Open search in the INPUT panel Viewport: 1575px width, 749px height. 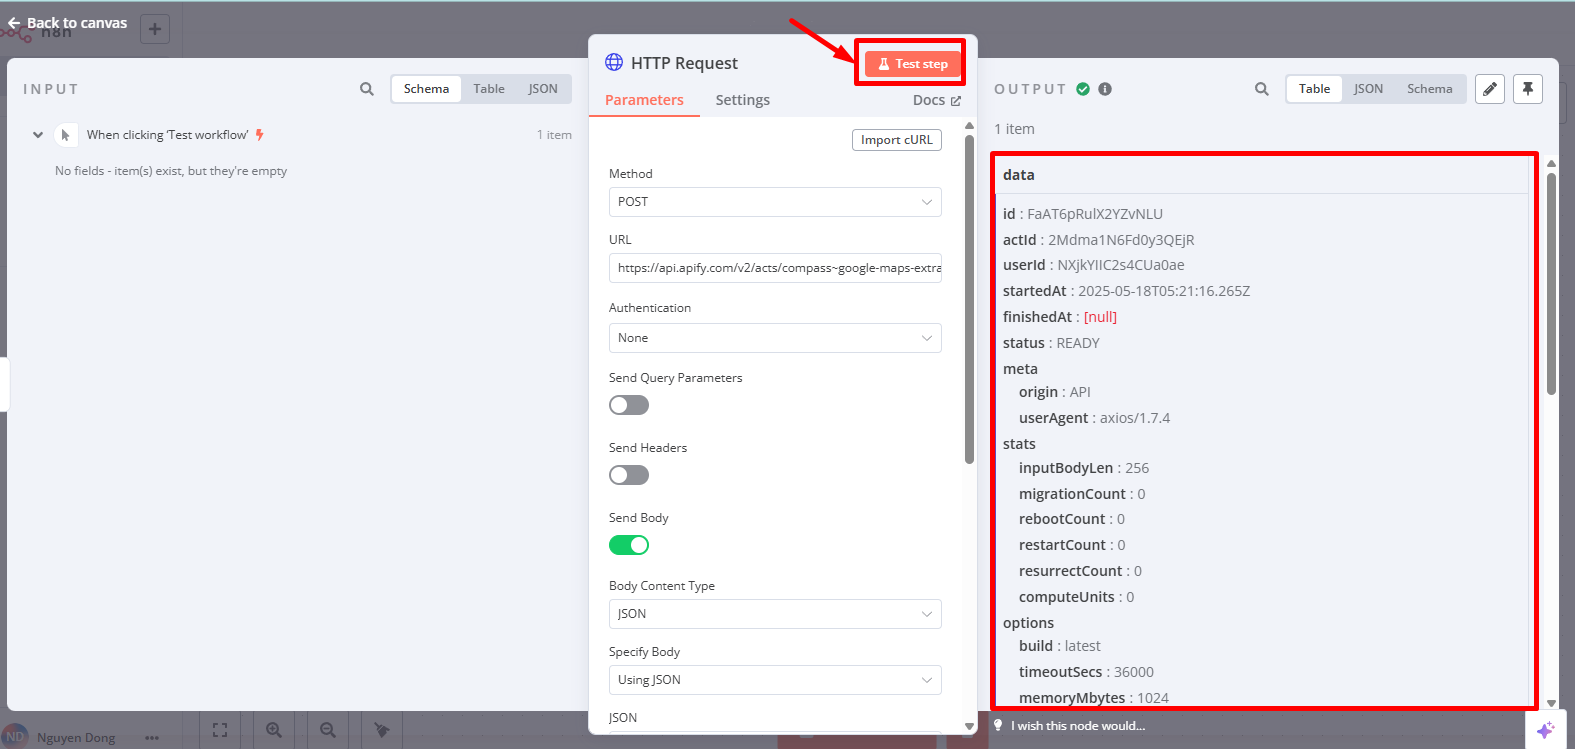coord(367,89)
